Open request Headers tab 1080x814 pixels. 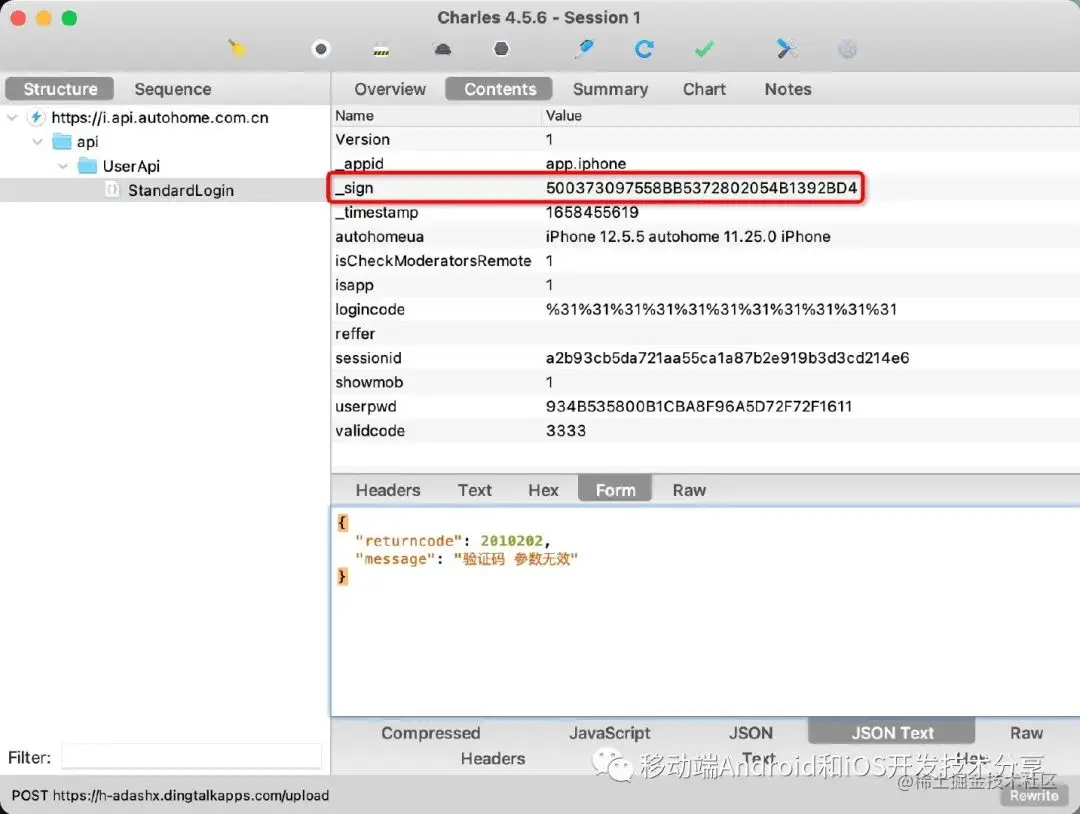click(388, 490)
